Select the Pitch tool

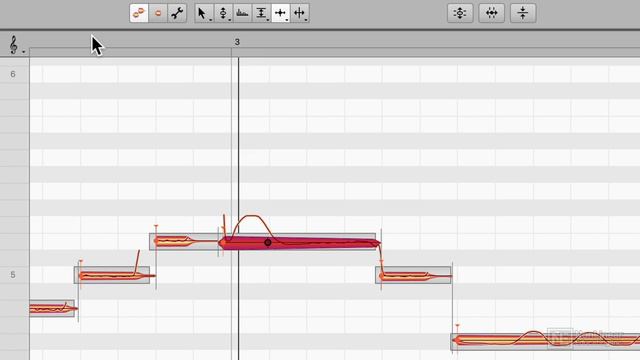(223, 13)
